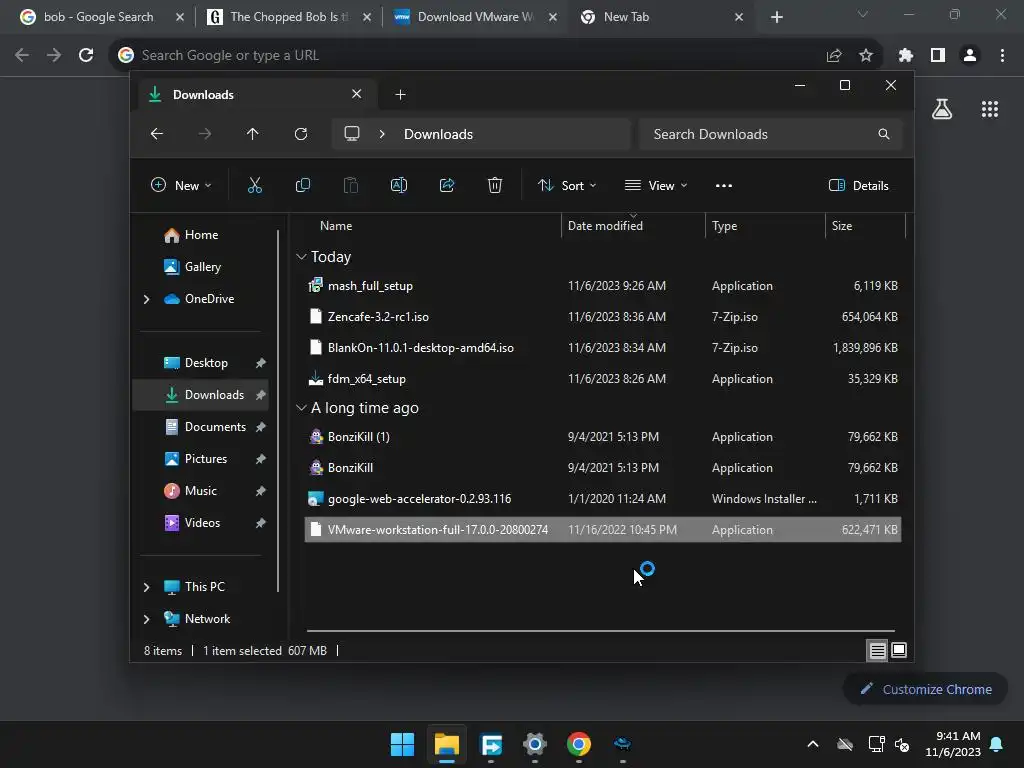
Task: Expand Network in navigation pane
Action: click(146, 619)
